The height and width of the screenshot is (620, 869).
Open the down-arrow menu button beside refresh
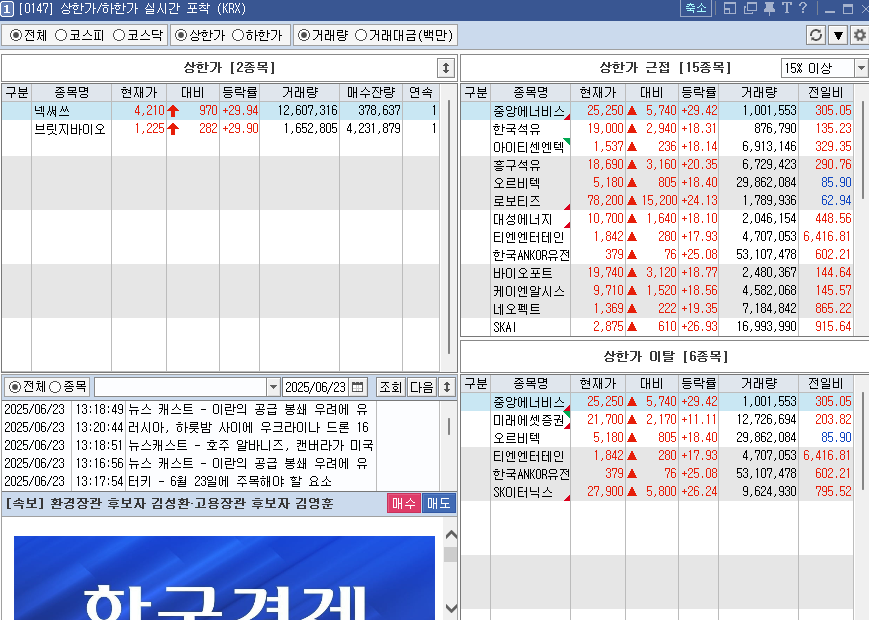[x=838, y=35]
